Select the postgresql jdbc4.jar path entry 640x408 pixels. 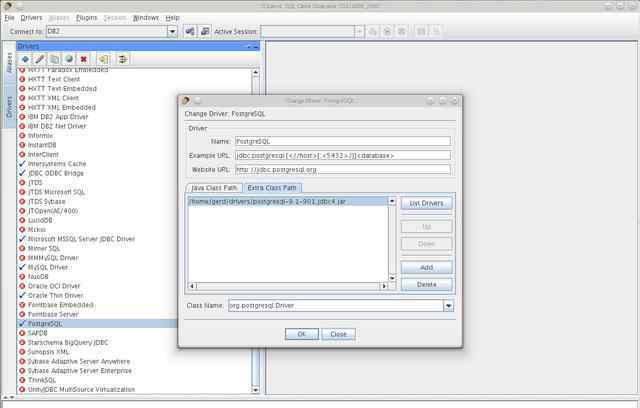pos(288,202)
